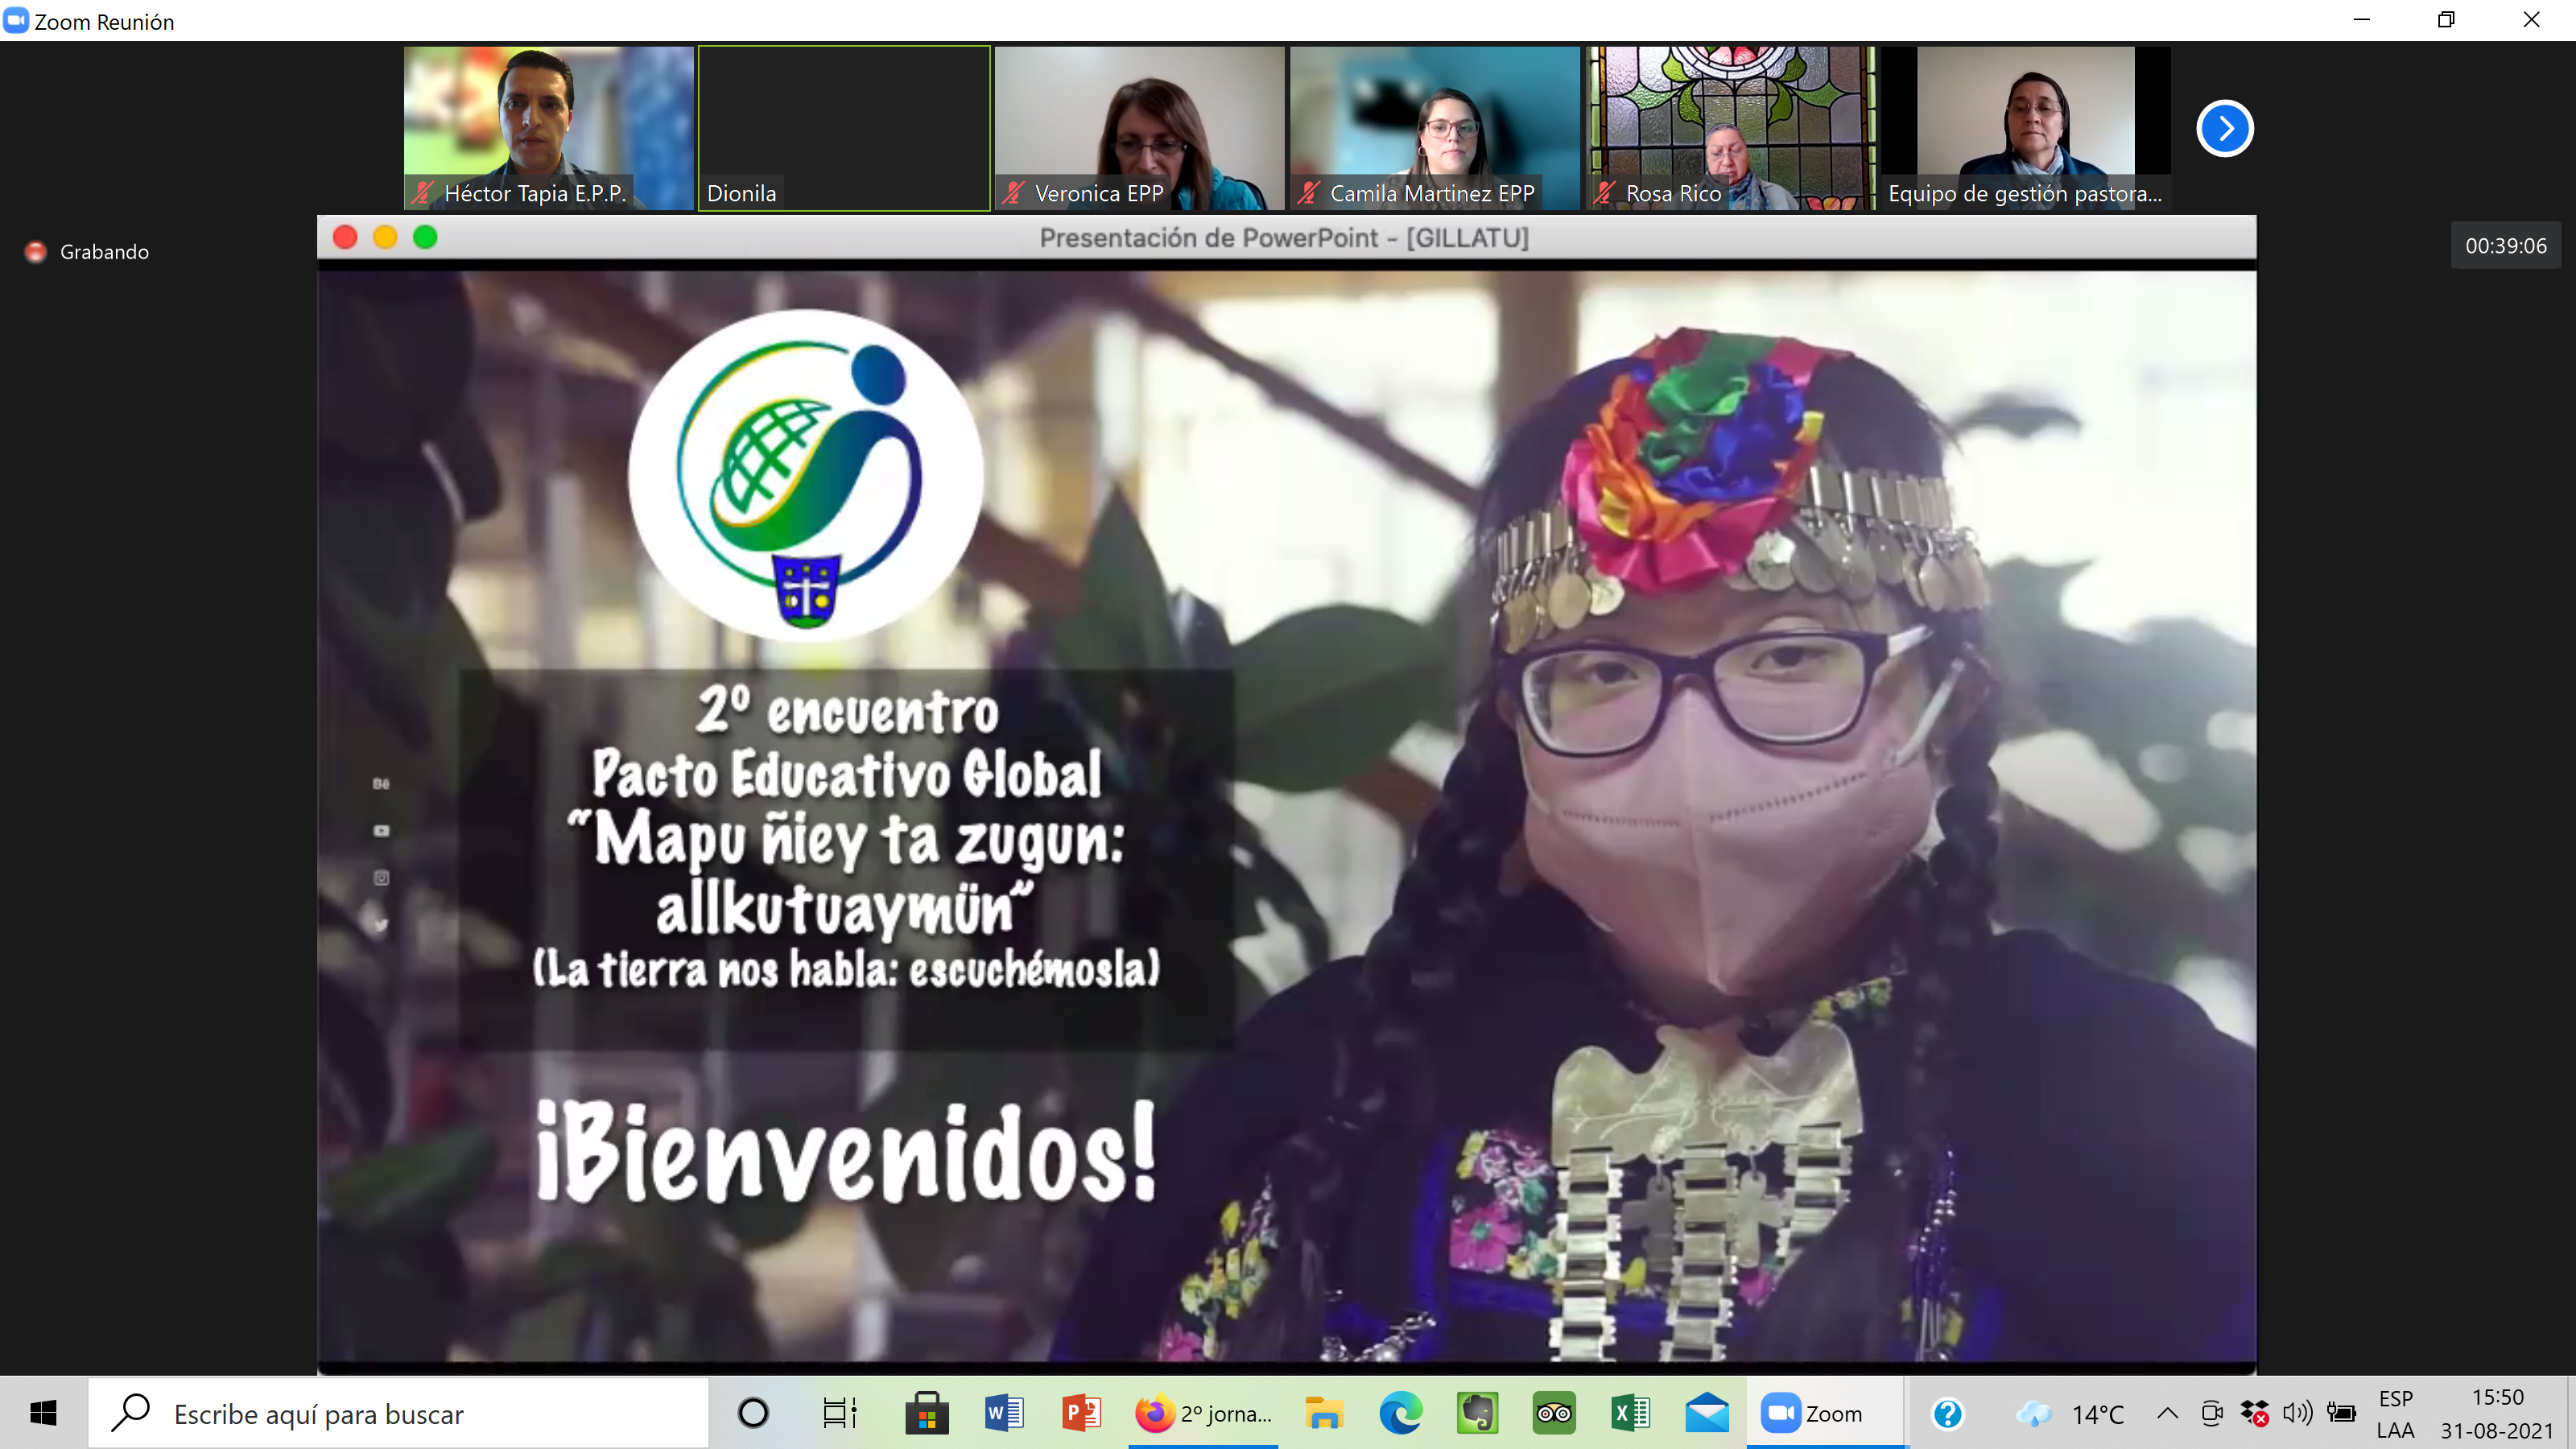2576x1449 pixels.
Task: Open the 14°C weather widget
Action: 2068,1413
